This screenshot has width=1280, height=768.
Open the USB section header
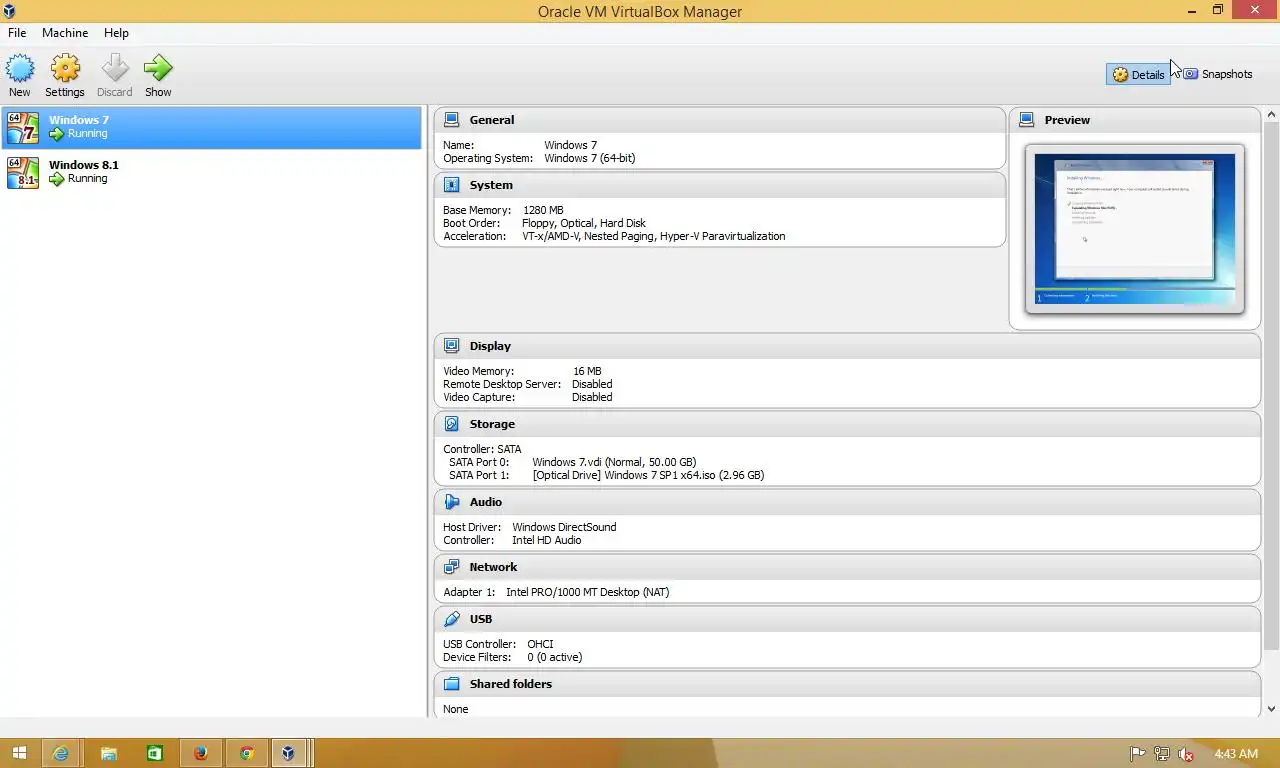click(x=847, y=619)
